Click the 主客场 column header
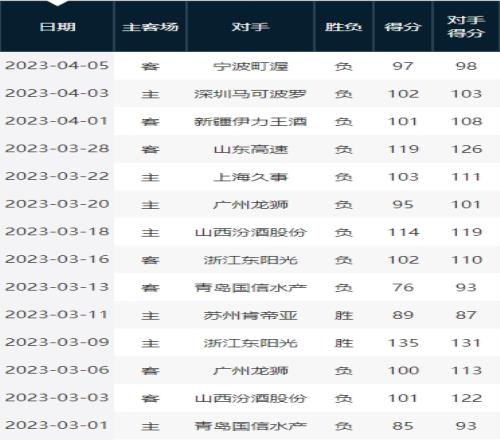Image resolution: width=500 pixels, height=440 pixels. (x=150, y=27)
